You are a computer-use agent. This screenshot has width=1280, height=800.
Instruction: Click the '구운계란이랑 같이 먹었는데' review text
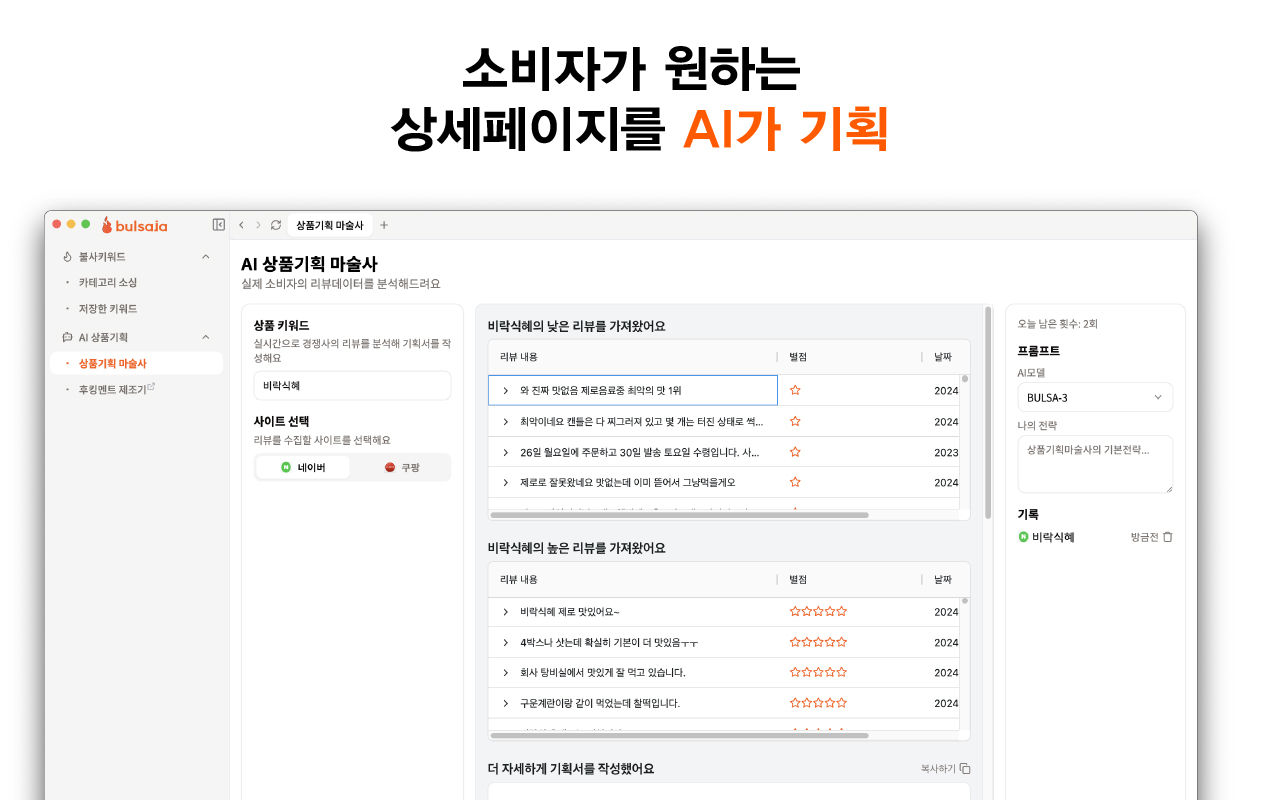tap(600, 703)
